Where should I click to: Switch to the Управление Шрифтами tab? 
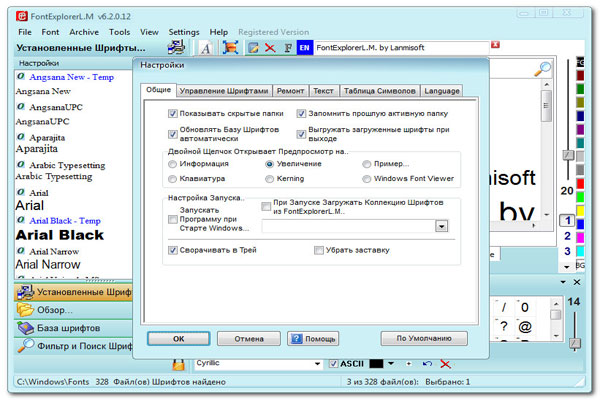[x=224, y=91]
